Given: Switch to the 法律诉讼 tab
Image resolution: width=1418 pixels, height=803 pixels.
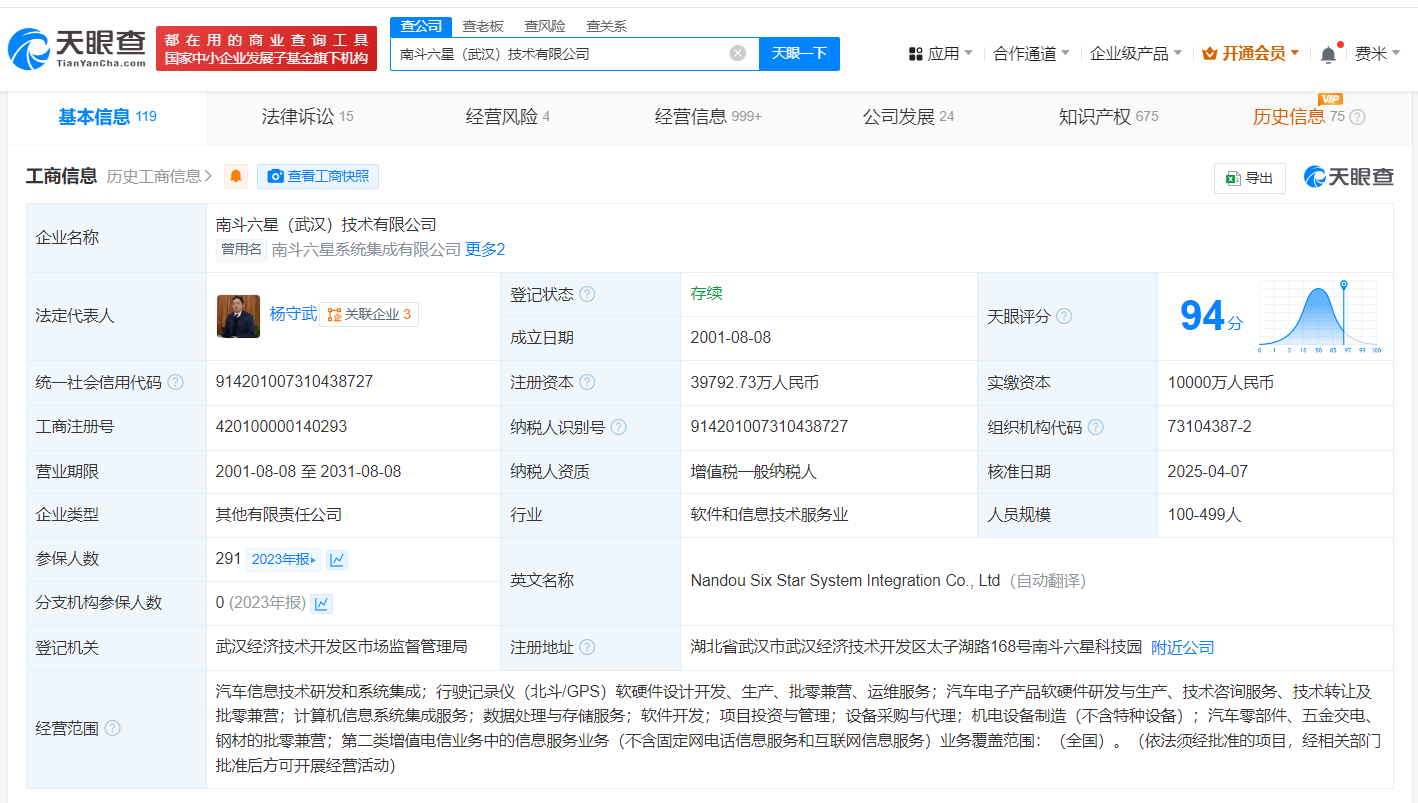Looking at the screenshot, I should click(x=307, y=117).
